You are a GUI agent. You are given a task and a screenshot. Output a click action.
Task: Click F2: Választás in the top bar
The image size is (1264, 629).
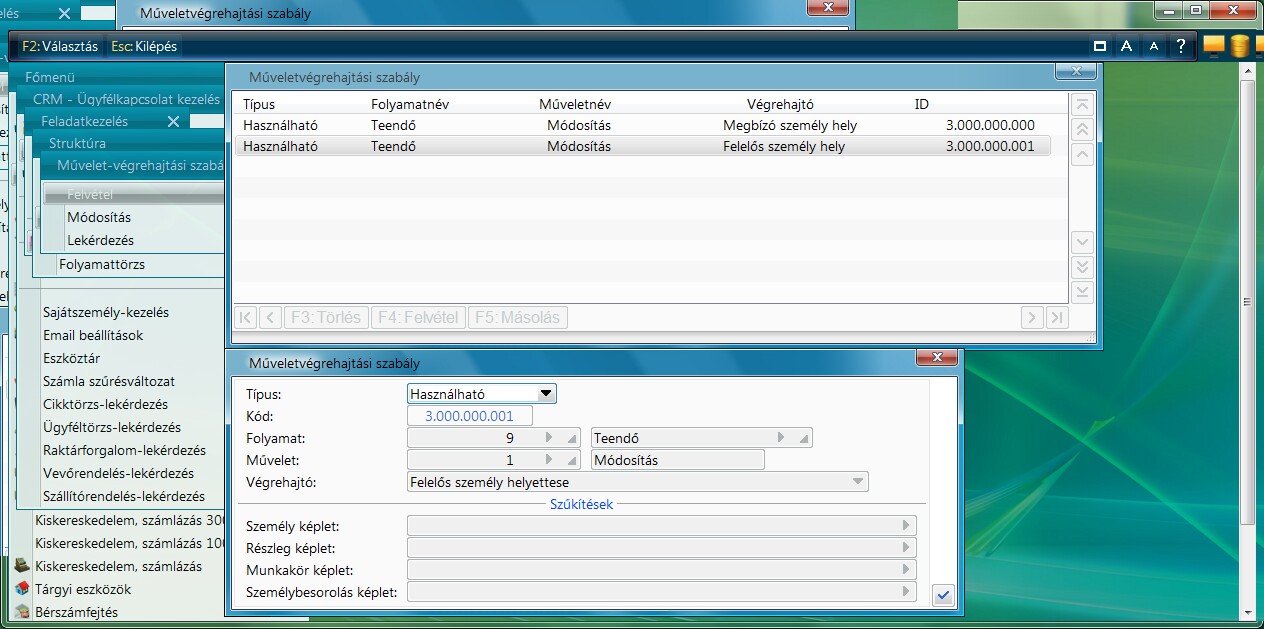60,46
